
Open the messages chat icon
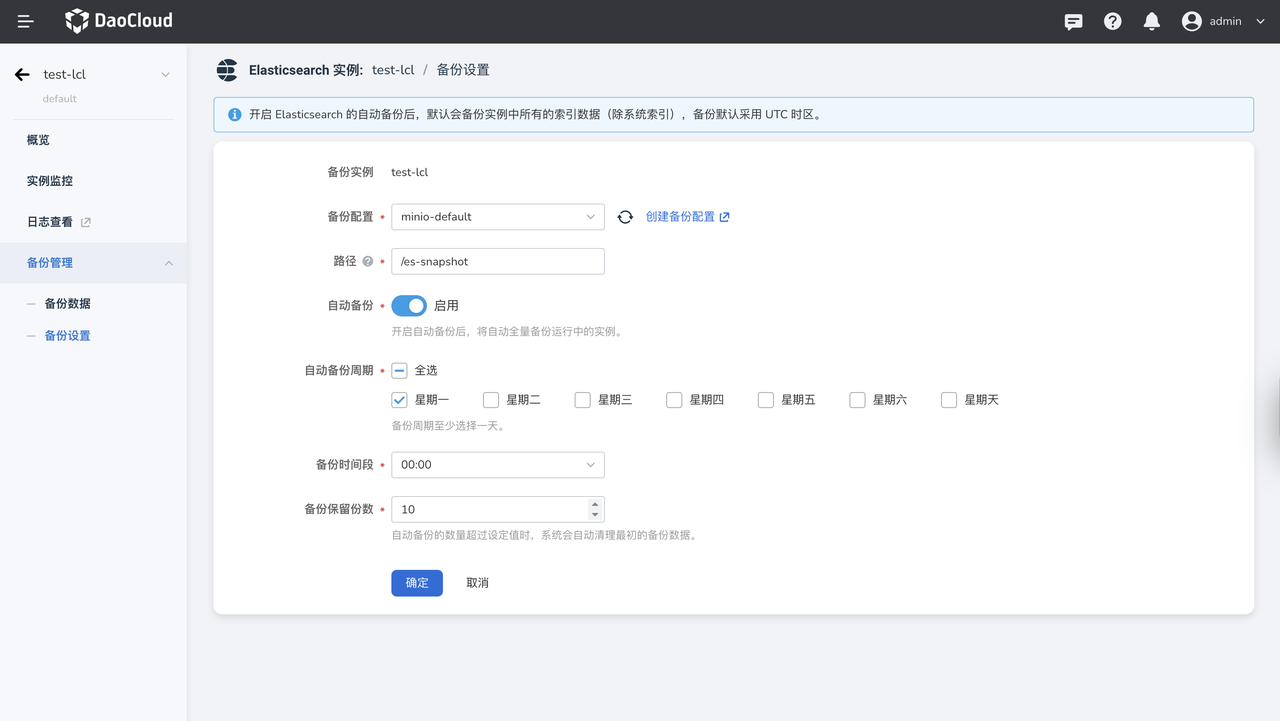tap(1073, 21)
